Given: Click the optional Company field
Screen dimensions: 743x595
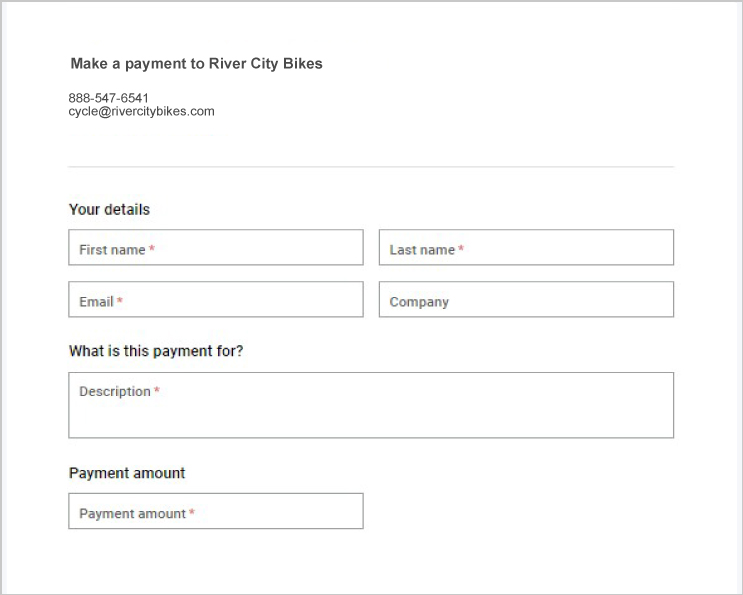Looking at the screenshot, I should pos(526,299).
